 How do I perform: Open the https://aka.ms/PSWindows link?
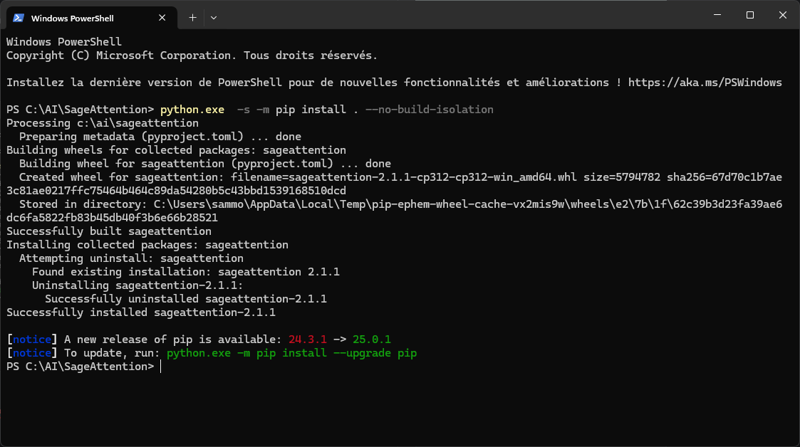pos(705,83)
